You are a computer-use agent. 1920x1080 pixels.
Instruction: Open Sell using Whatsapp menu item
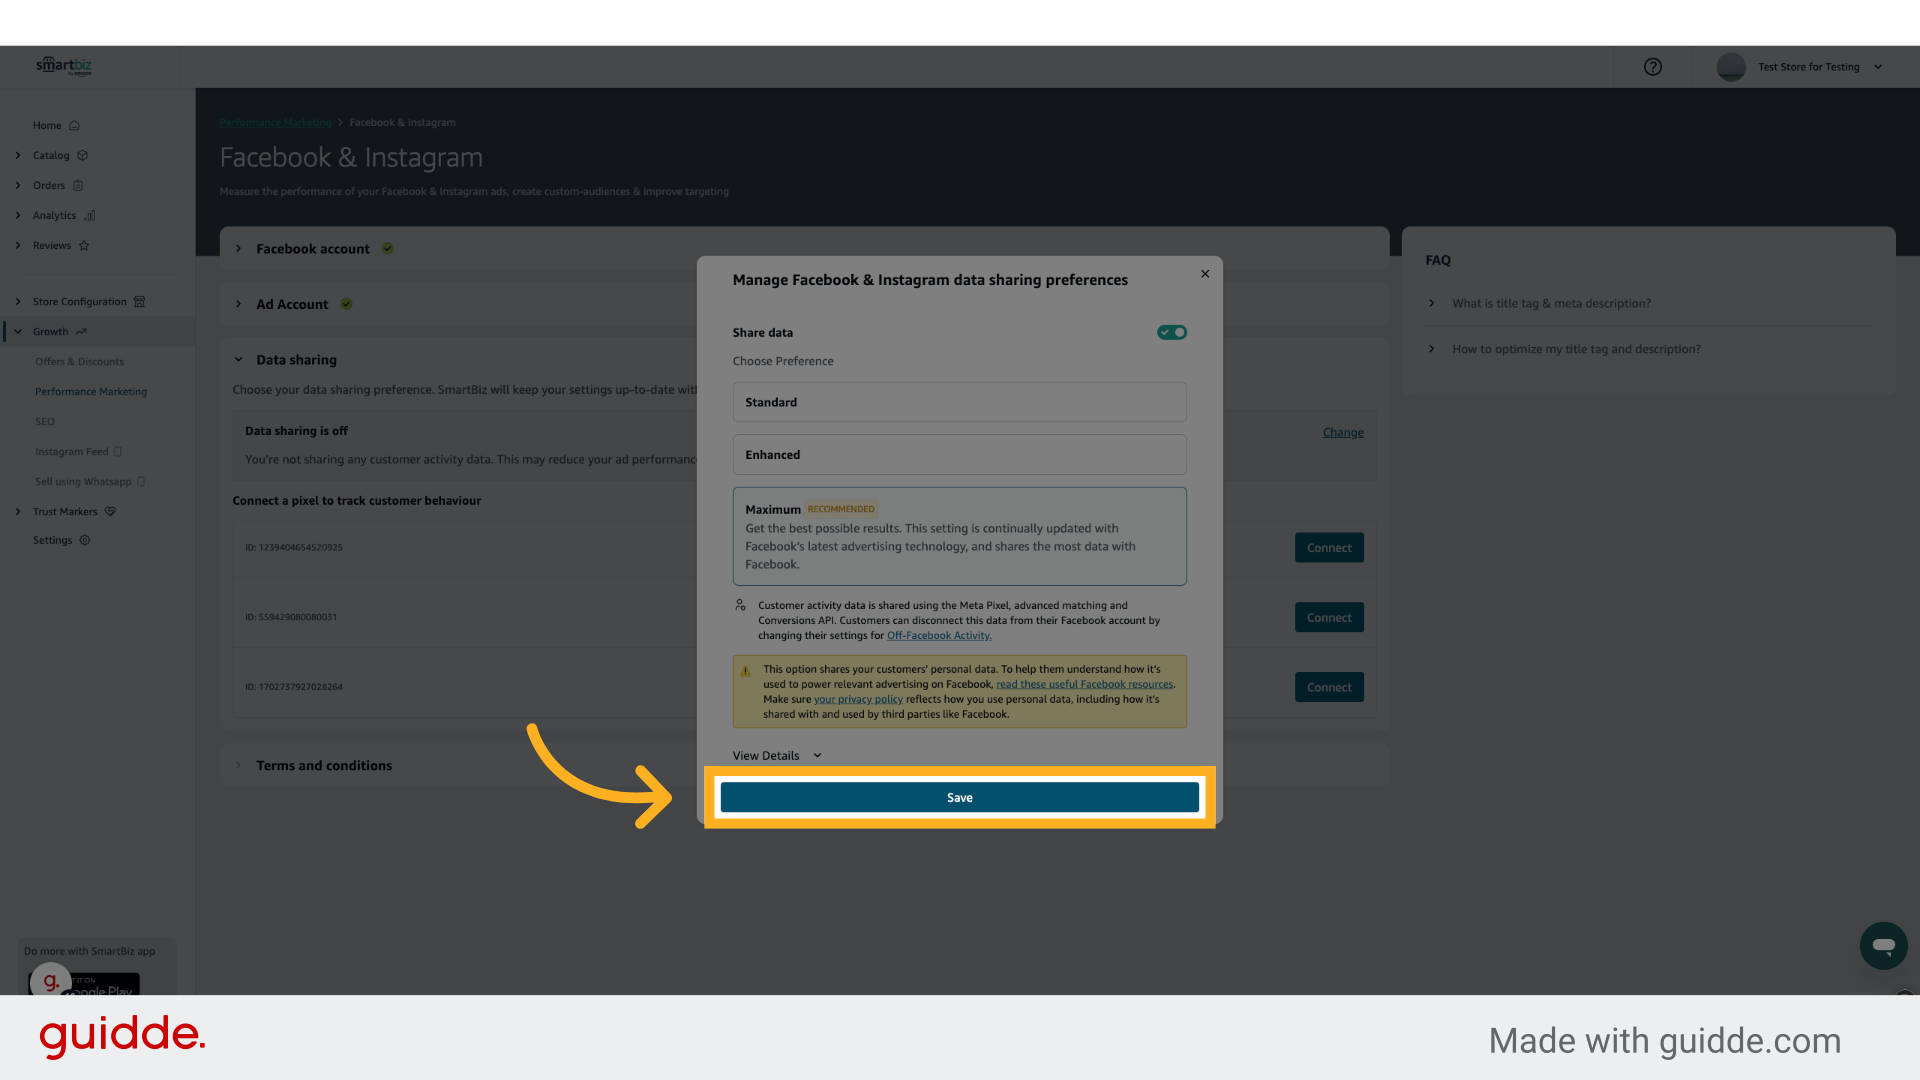point(83,482)
